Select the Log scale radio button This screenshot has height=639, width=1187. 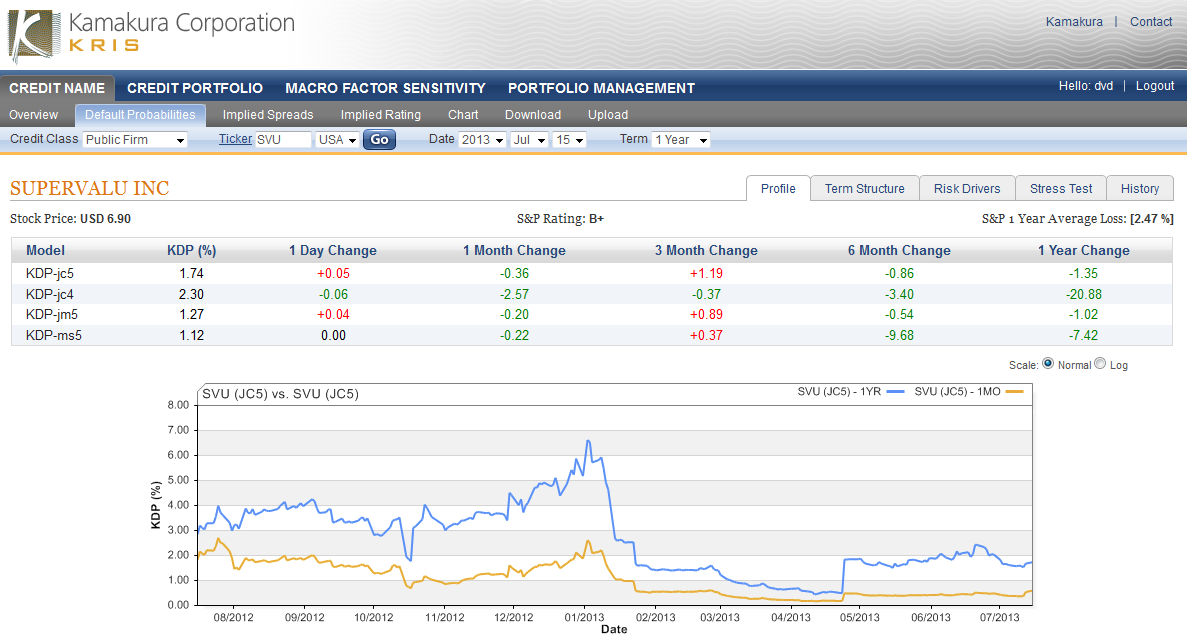(x=1100, y=363)
